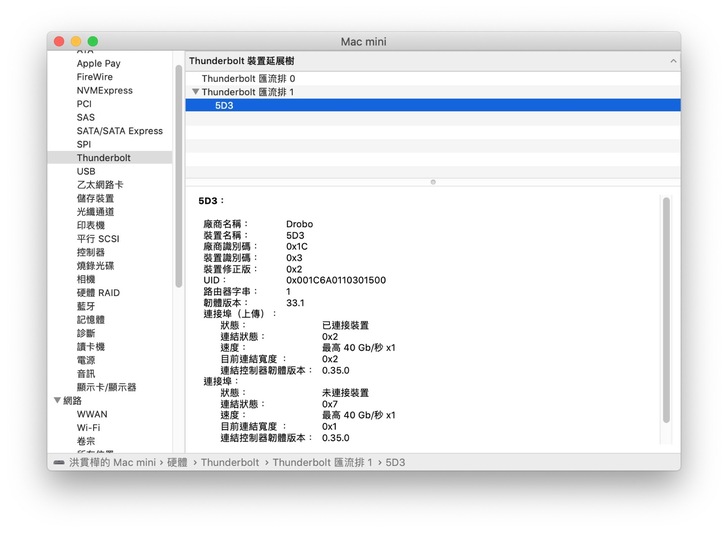Select 顯示卡/顯示器 in sidebar

click(x=106, y=387)
